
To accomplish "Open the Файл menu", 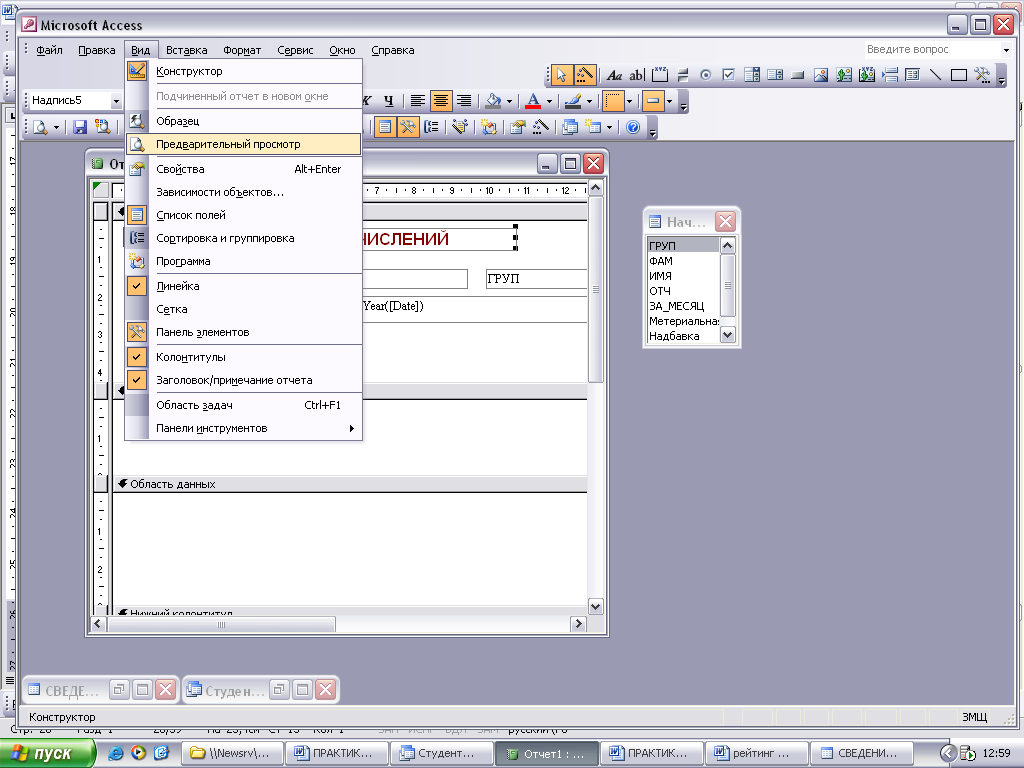I will 49,50.
